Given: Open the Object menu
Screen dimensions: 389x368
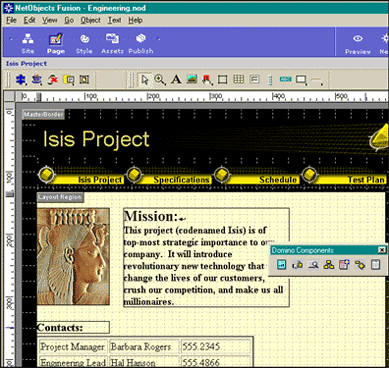Looking at the screenshot, I should point(90,20).
